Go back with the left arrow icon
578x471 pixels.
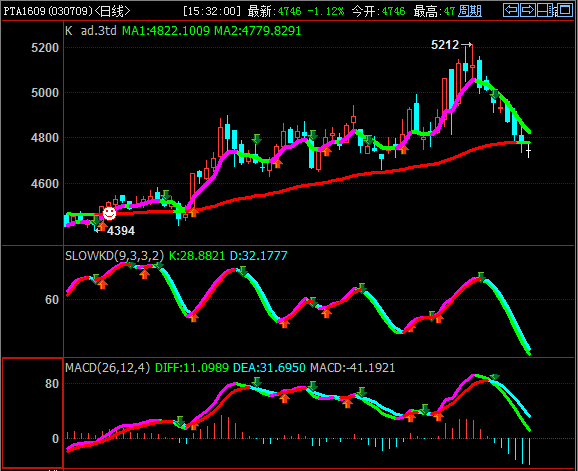(511, 10)
